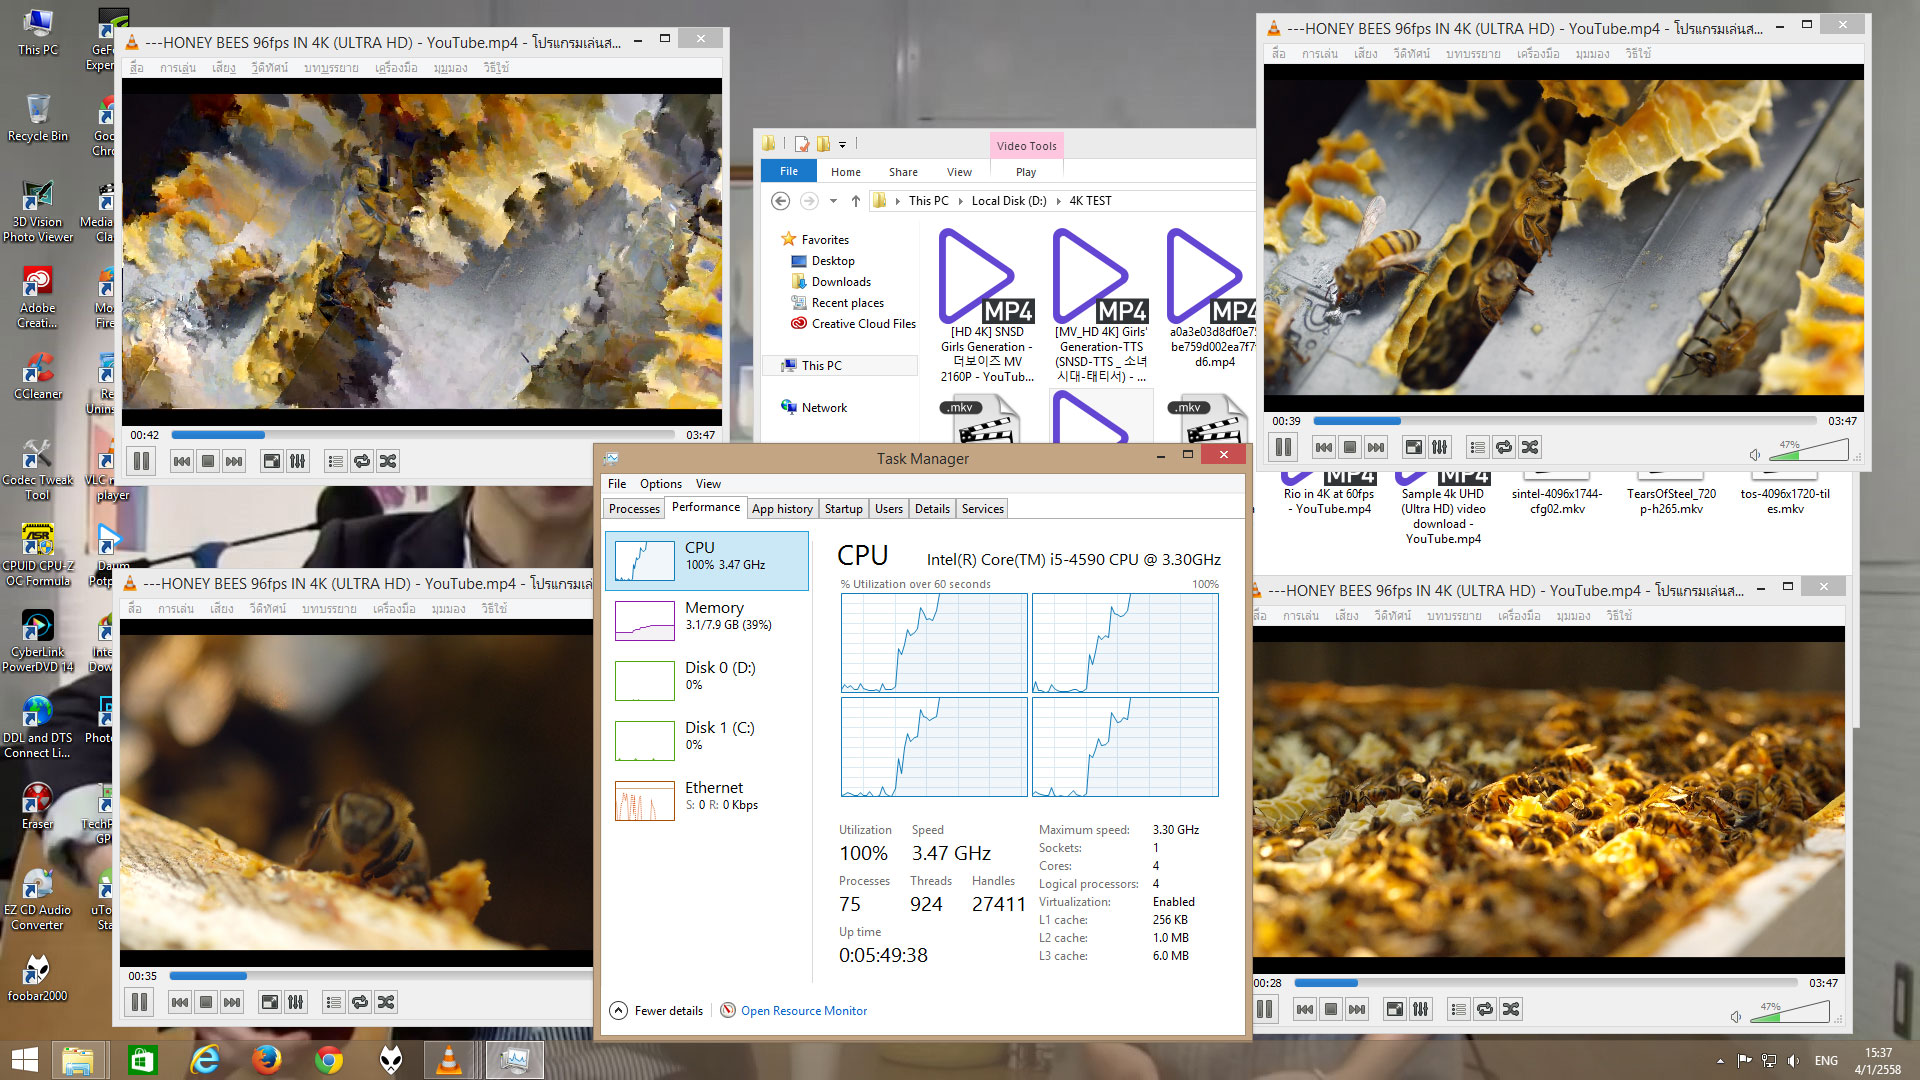Click Explorer's Up one level arrow
Viewport: 1920px width, 1080px height.
click(x=856, y=201)
